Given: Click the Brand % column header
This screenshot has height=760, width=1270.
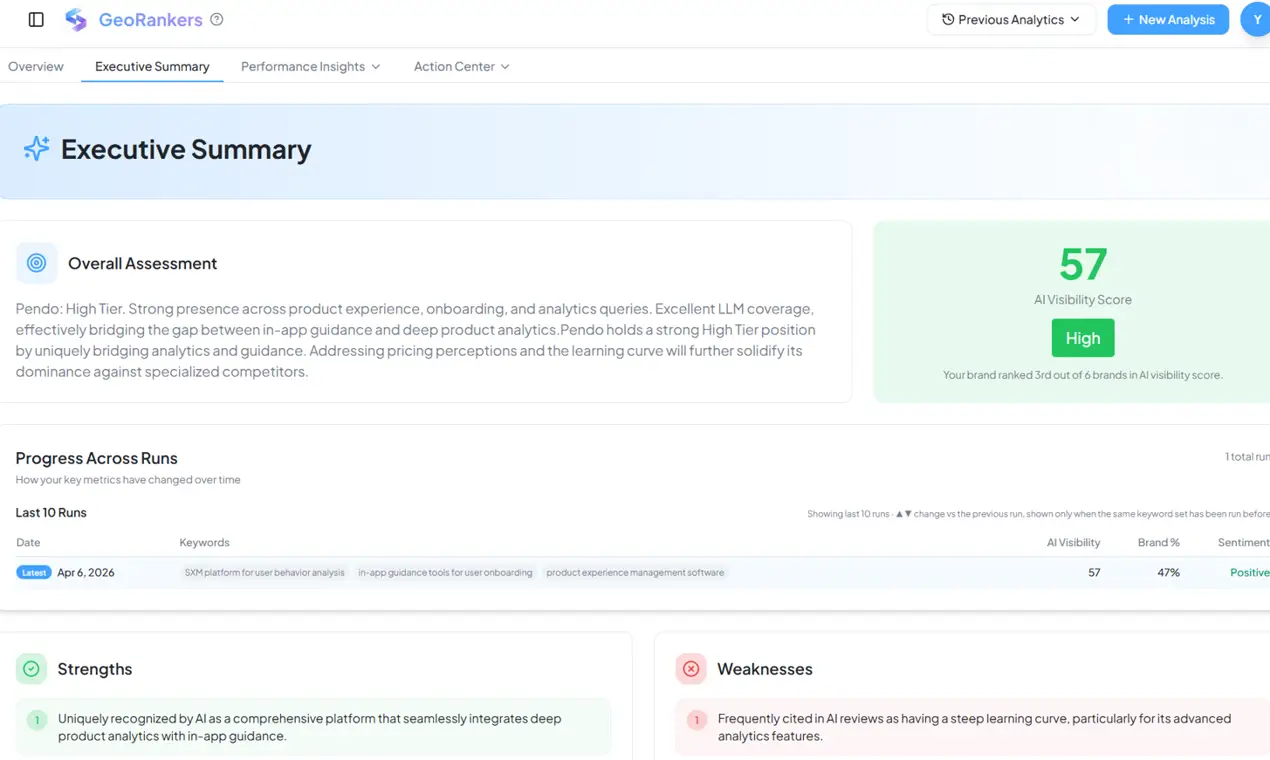Looking at the screenshot, I should tap(1159, 542).
